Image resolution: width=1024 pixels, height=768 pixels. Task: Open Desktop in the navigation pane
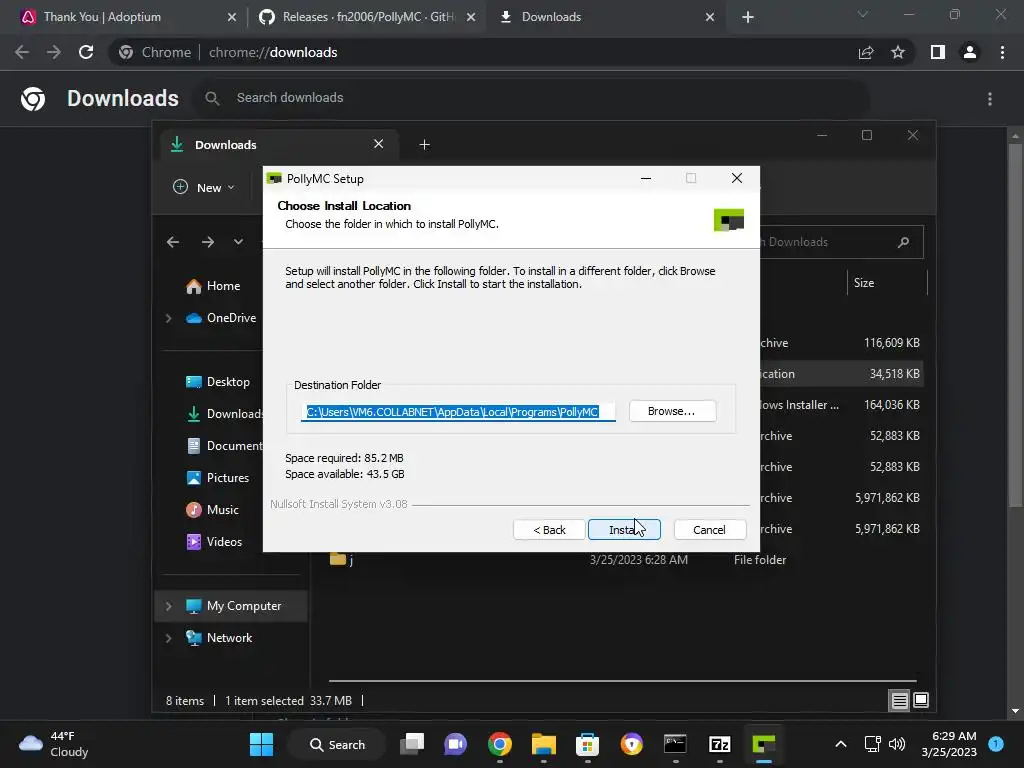[218, 382]
